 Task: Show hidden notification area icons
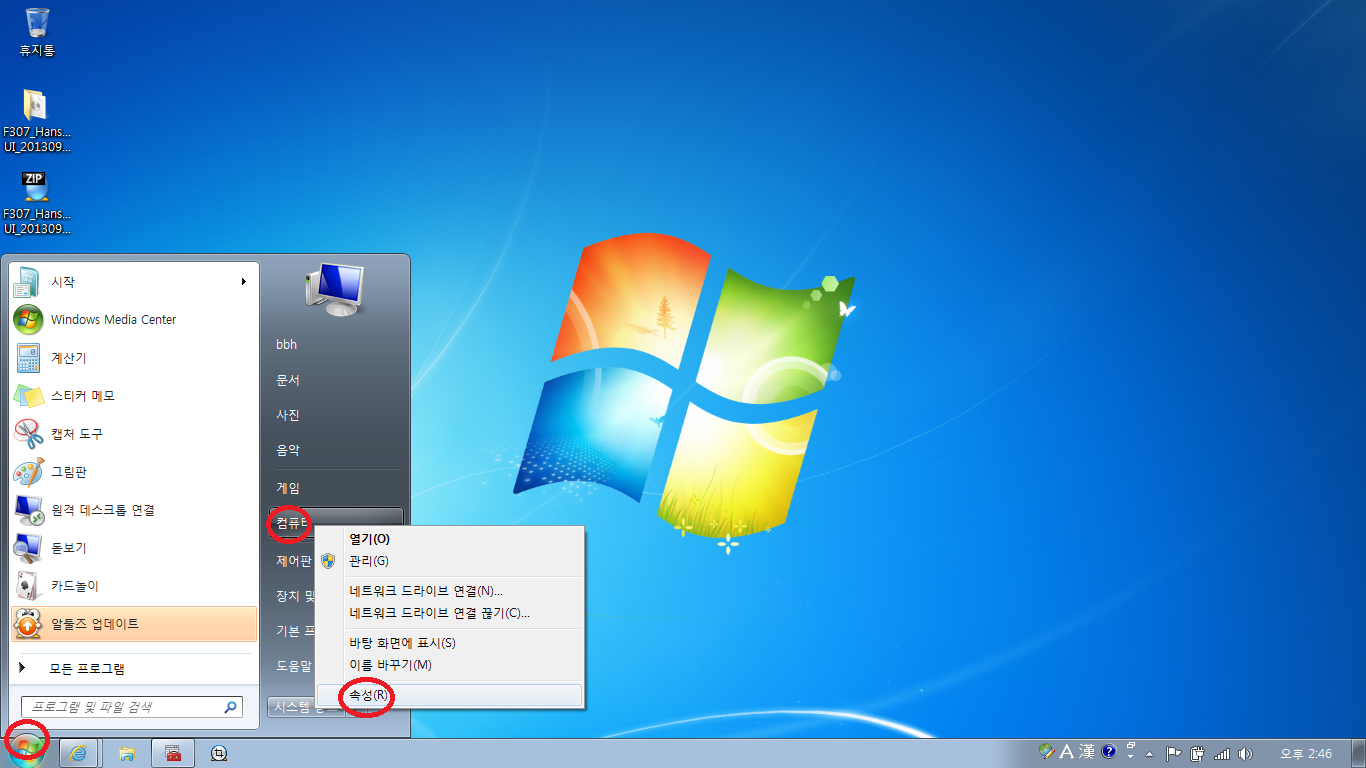click(1150, 753)
